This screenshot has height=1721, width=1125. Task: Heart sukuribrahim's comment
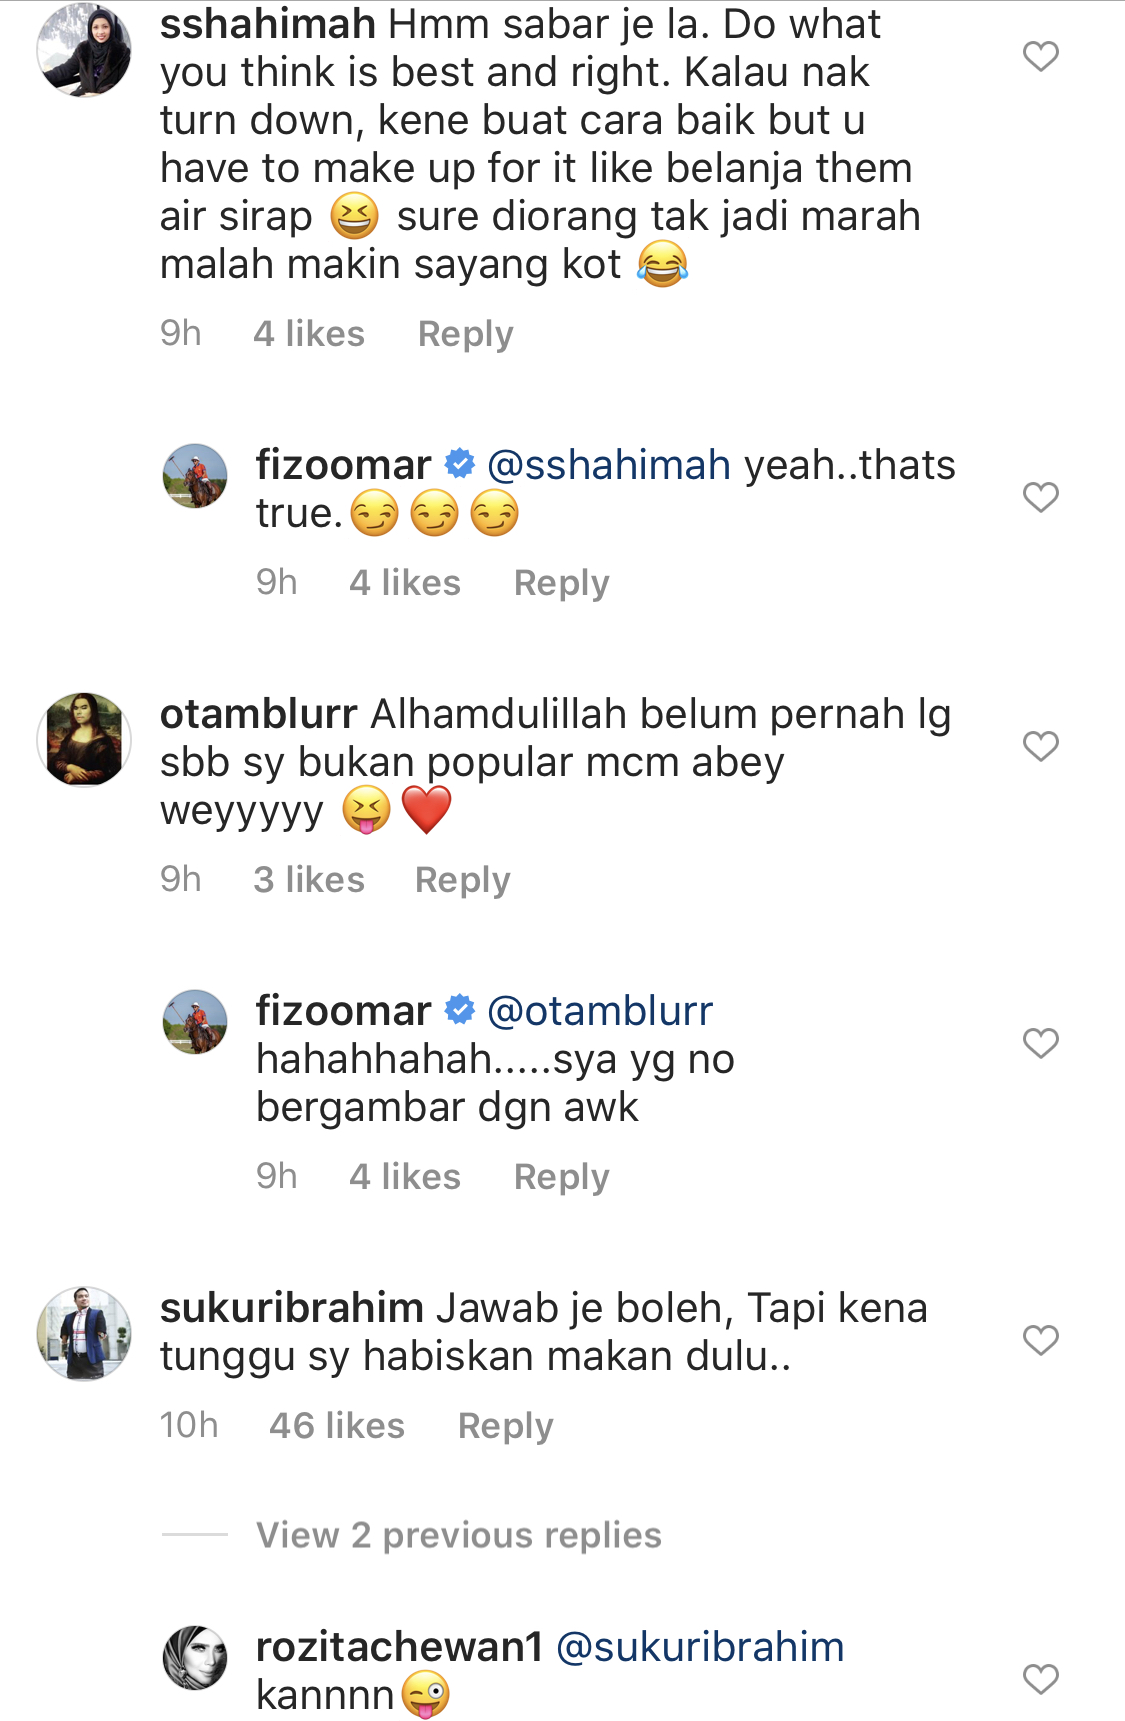pyautogui.click(x=1041, y=1340)
